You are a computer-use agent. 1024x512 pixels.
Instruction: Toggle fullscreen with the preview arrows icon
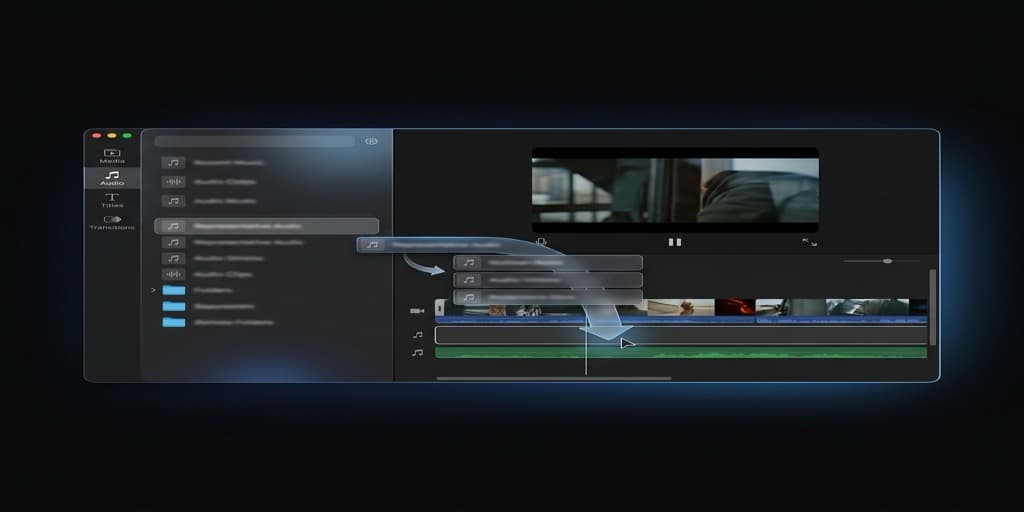point(809,242)
